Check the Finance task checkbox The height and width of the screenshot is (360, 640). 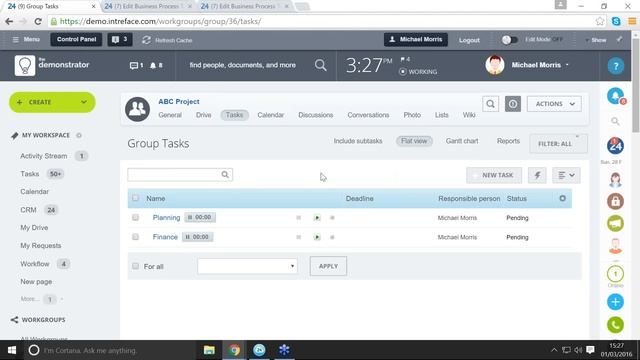click(x=135, y=237)
